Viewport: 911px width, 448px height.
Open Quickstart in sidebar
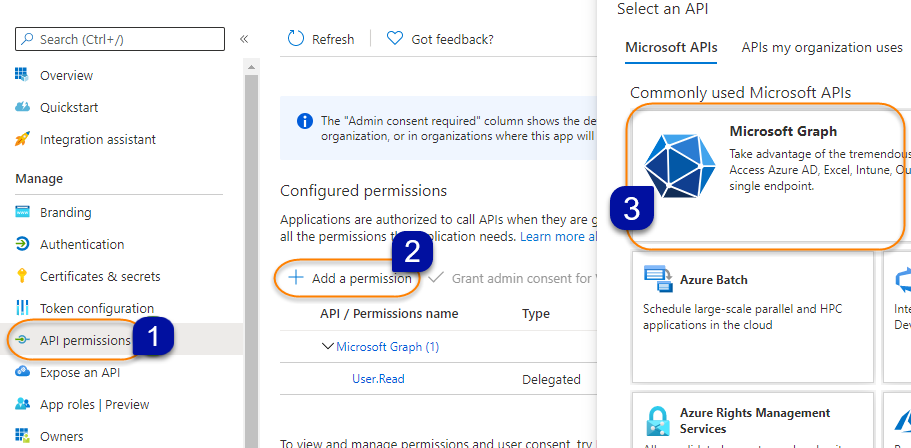69,107
